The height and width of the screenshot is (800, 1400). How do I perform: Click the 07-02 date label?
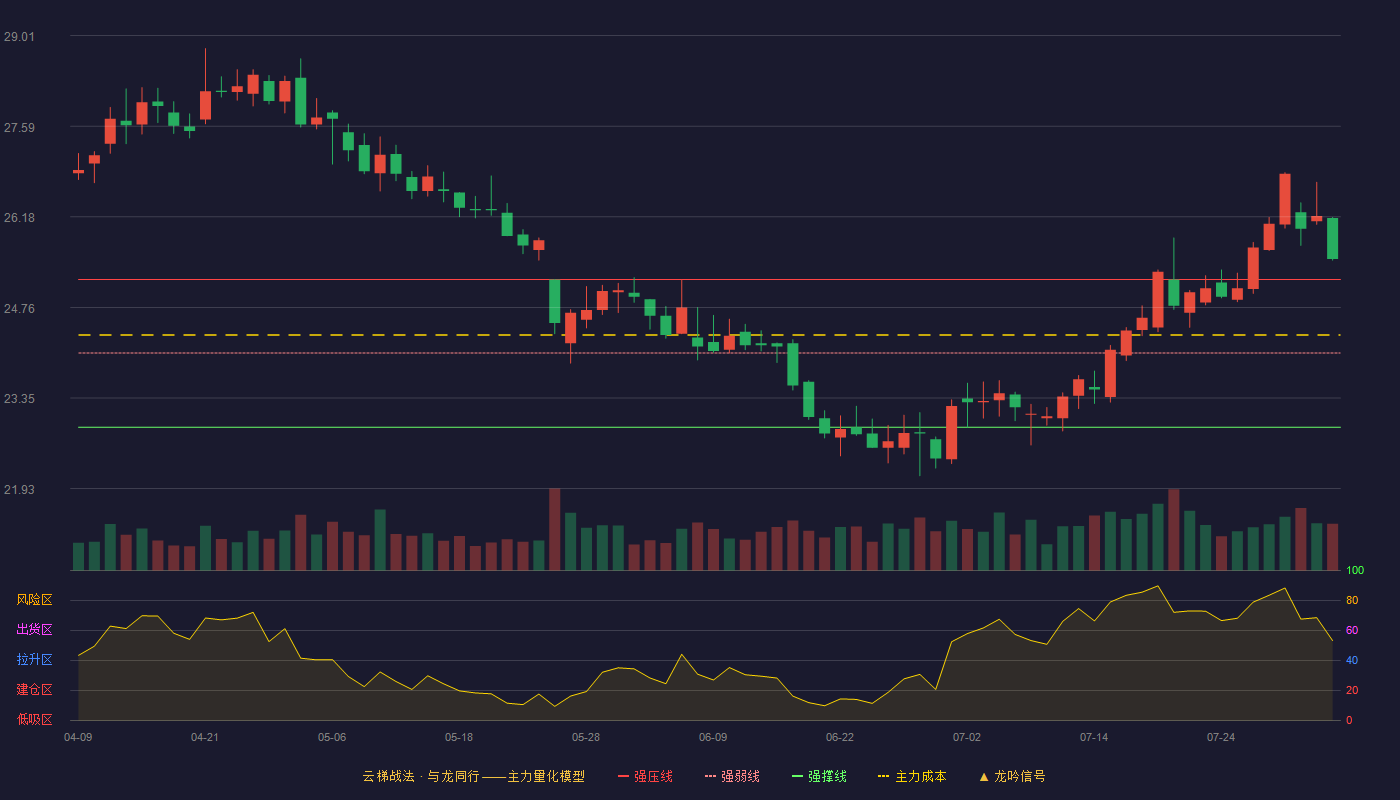pyautogui.click(x=967, y=737)
